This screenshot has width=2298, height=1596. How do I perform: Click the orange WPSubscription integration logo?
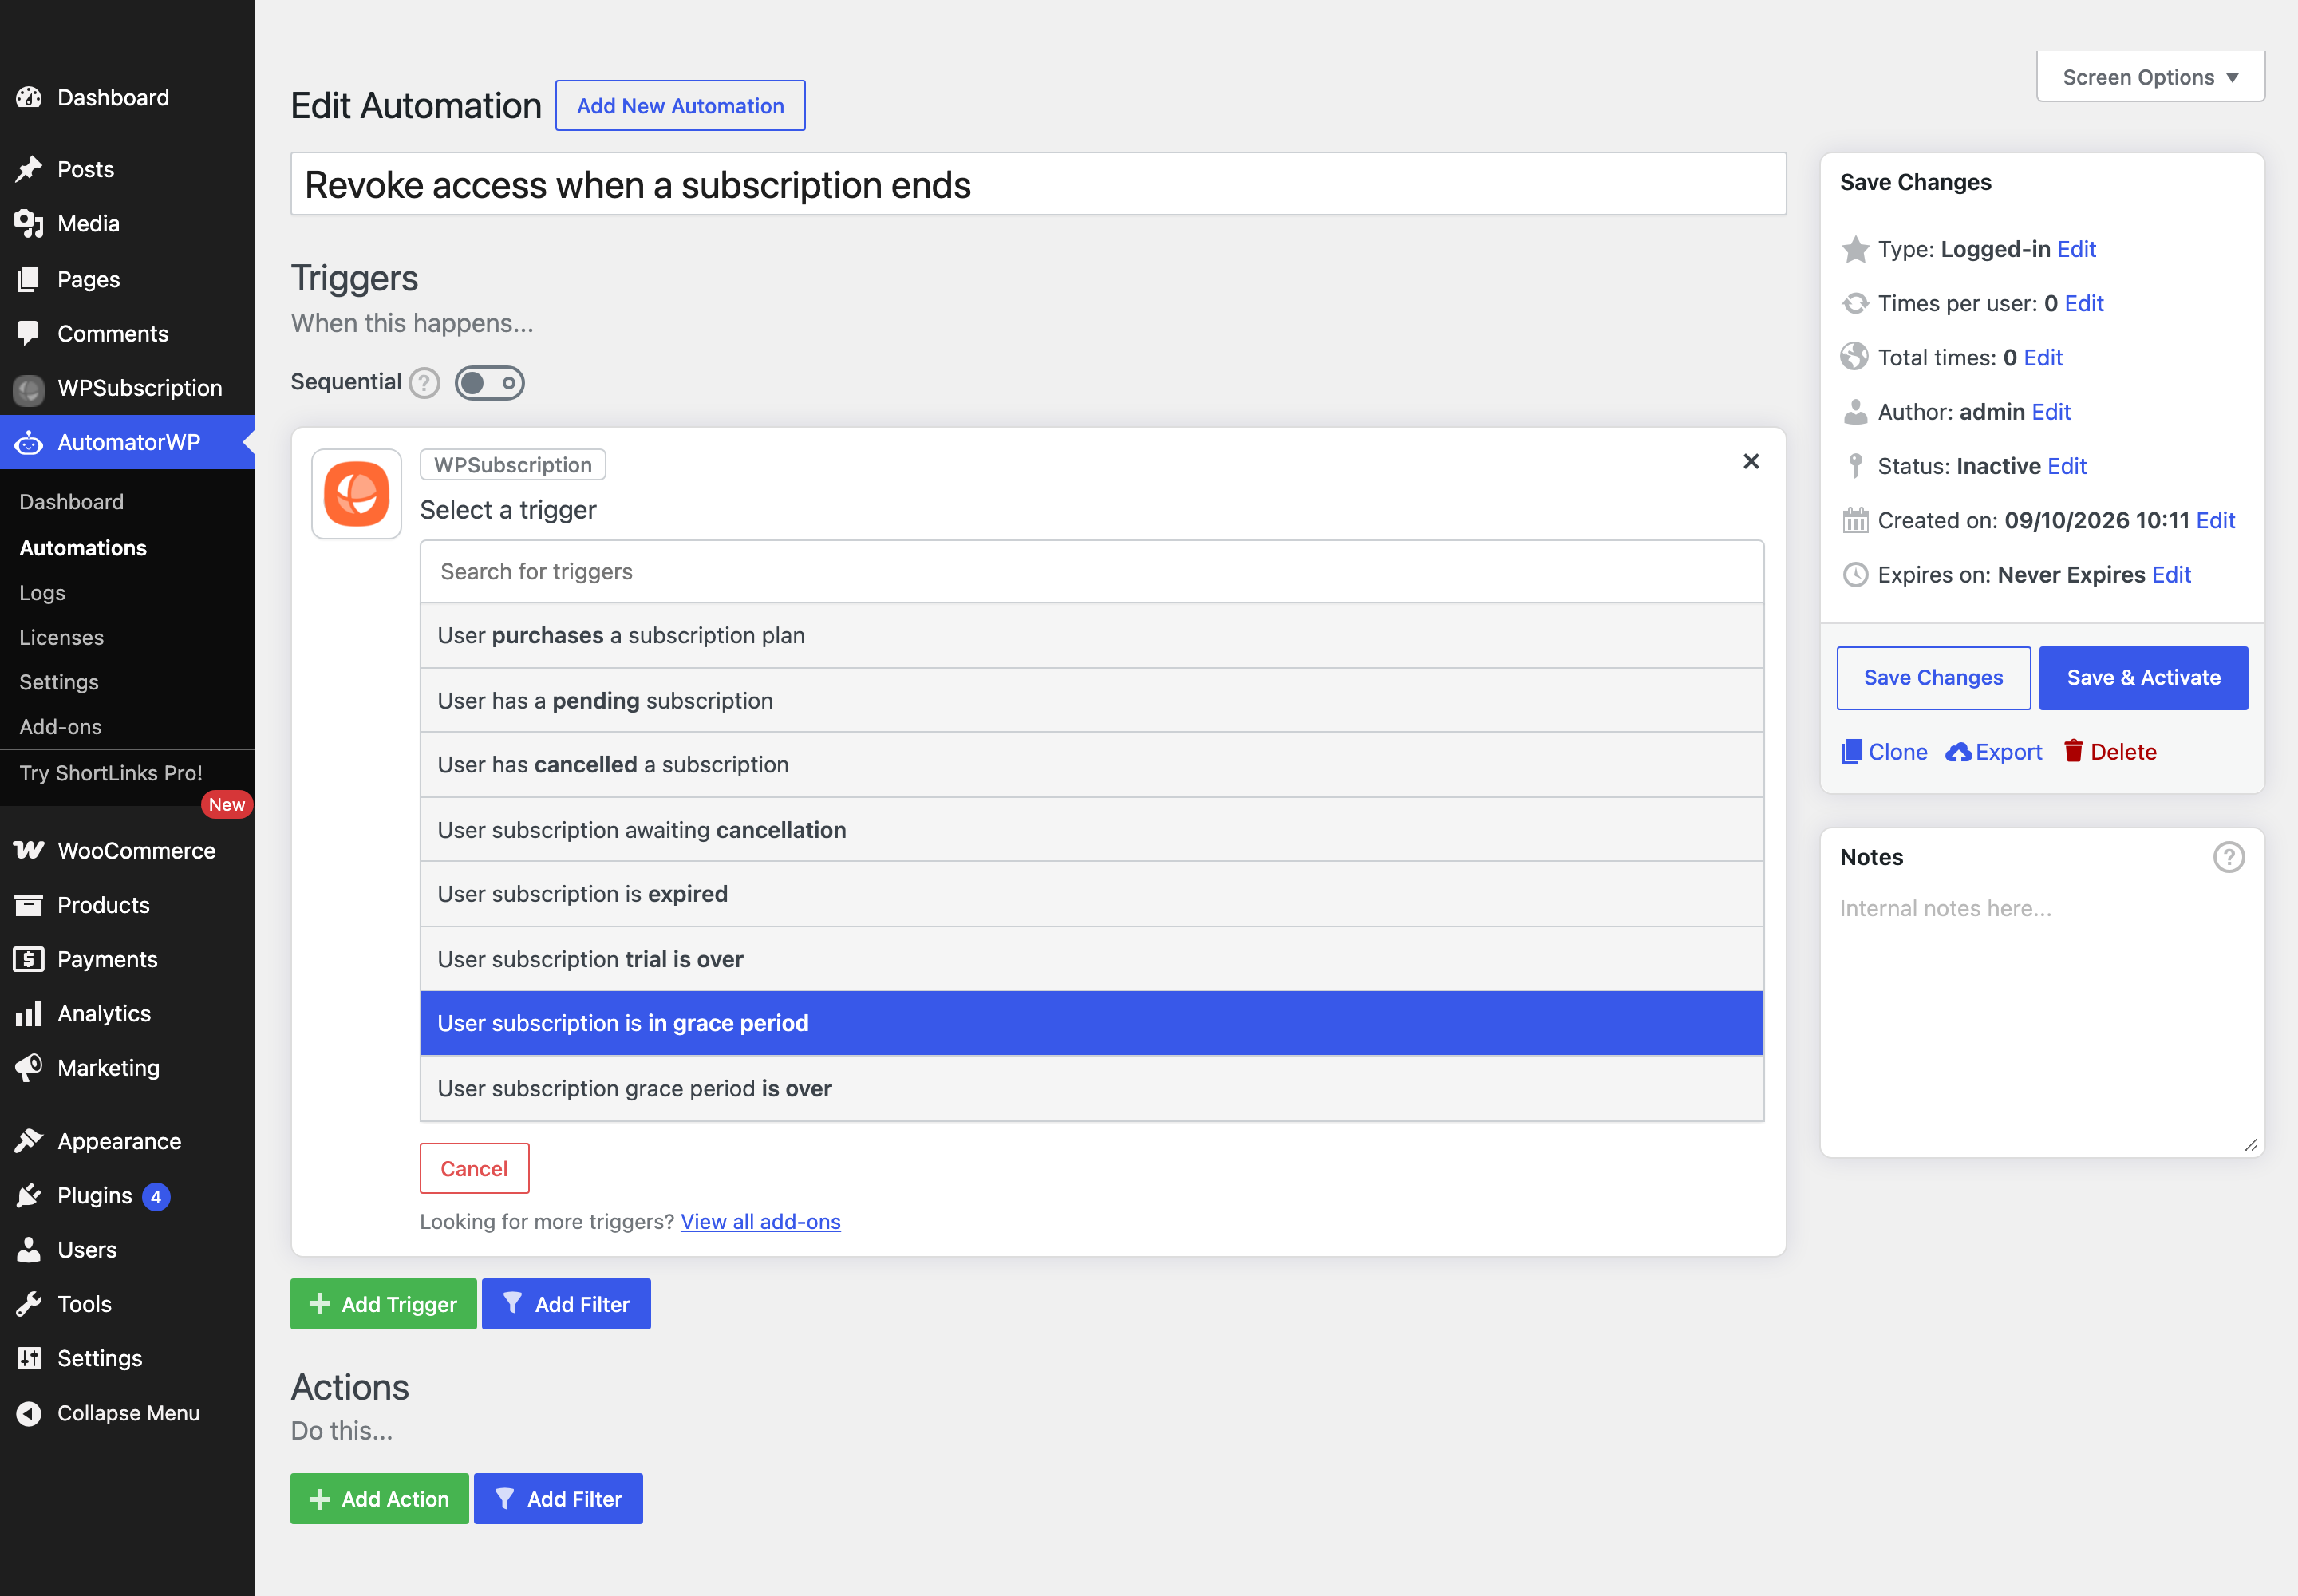coord(357,494)
